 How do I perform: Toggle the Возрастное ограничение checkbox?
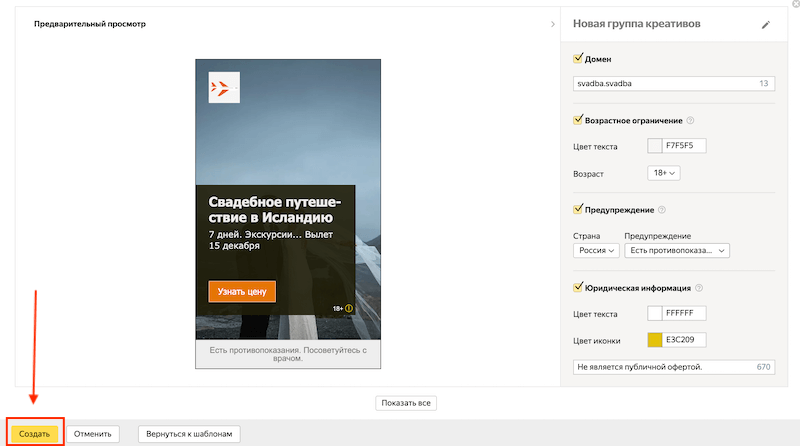click(578, 120)
